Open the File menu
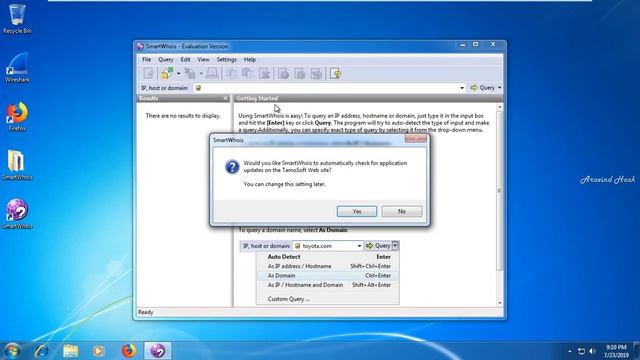The height and width of the screenshot is (360, 640). coord(147,60)
